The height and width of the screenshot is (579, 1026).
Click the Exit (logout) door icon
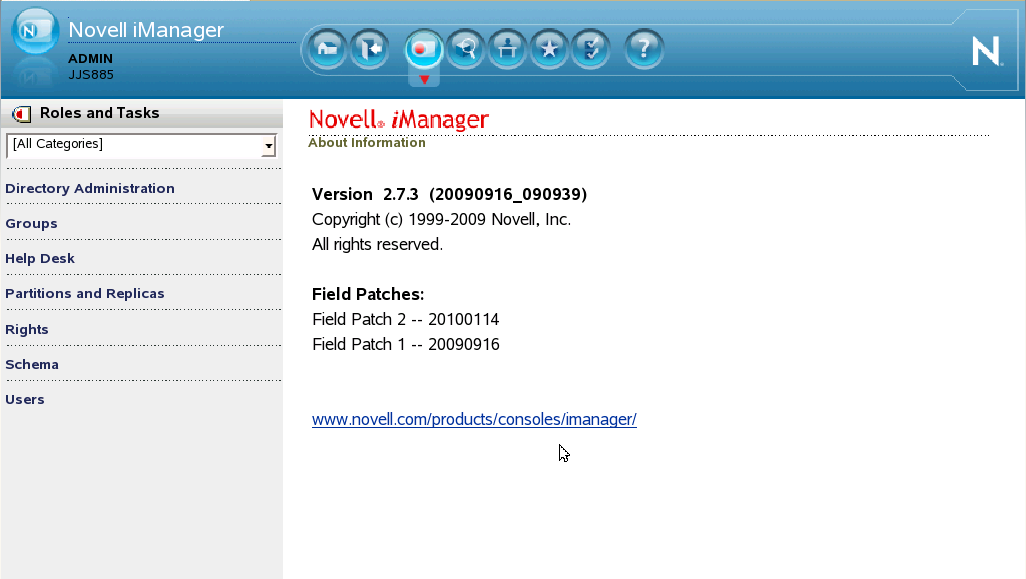(370, 48)
